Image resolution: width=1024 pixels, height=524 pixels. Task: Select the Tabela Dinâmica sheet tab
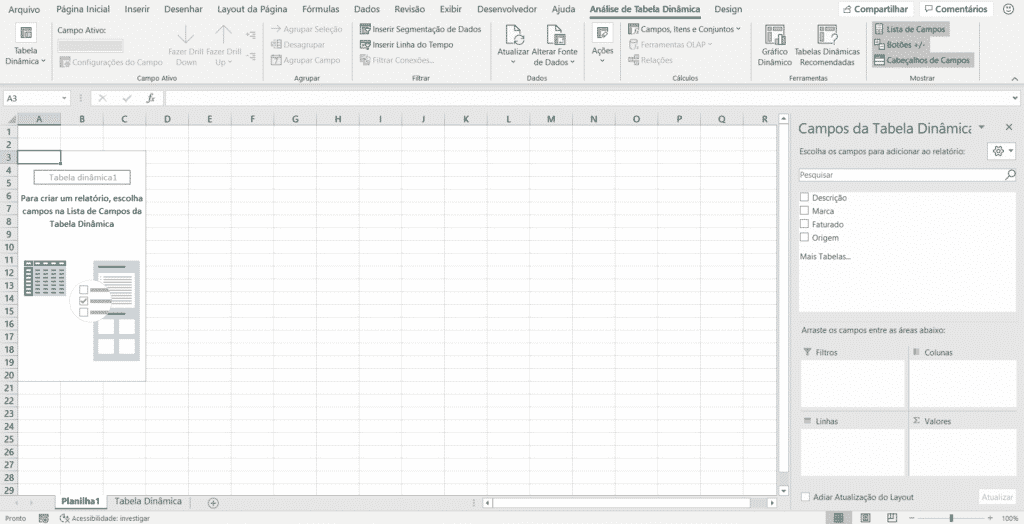tap(148, 501)
